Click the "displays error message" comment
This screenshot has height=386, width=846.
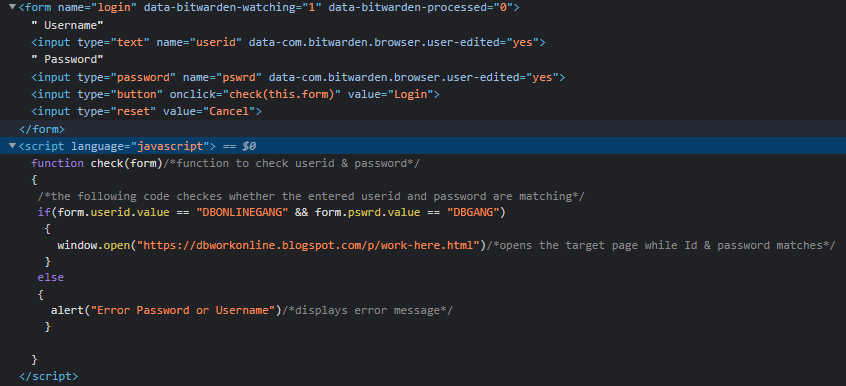[x=368, y=310]
